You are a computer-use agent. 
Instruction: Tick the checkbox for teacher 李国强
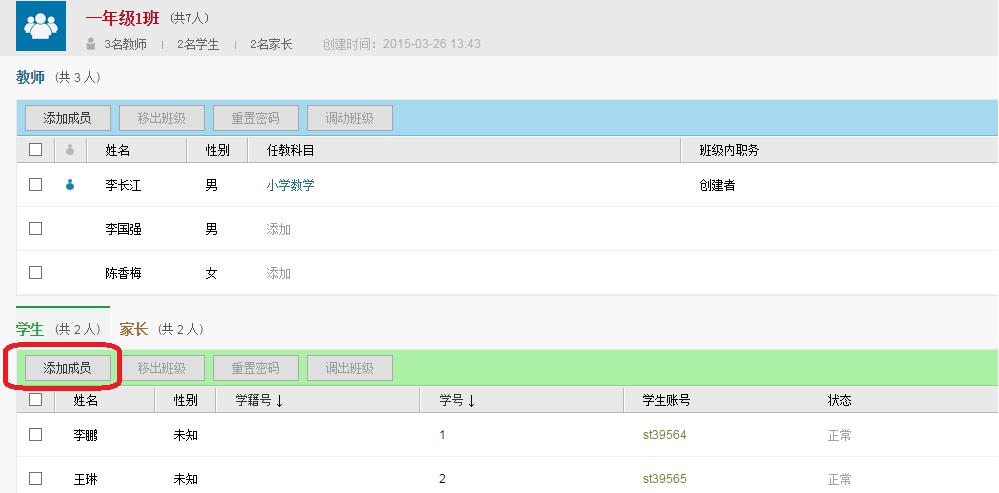point(36,229)
